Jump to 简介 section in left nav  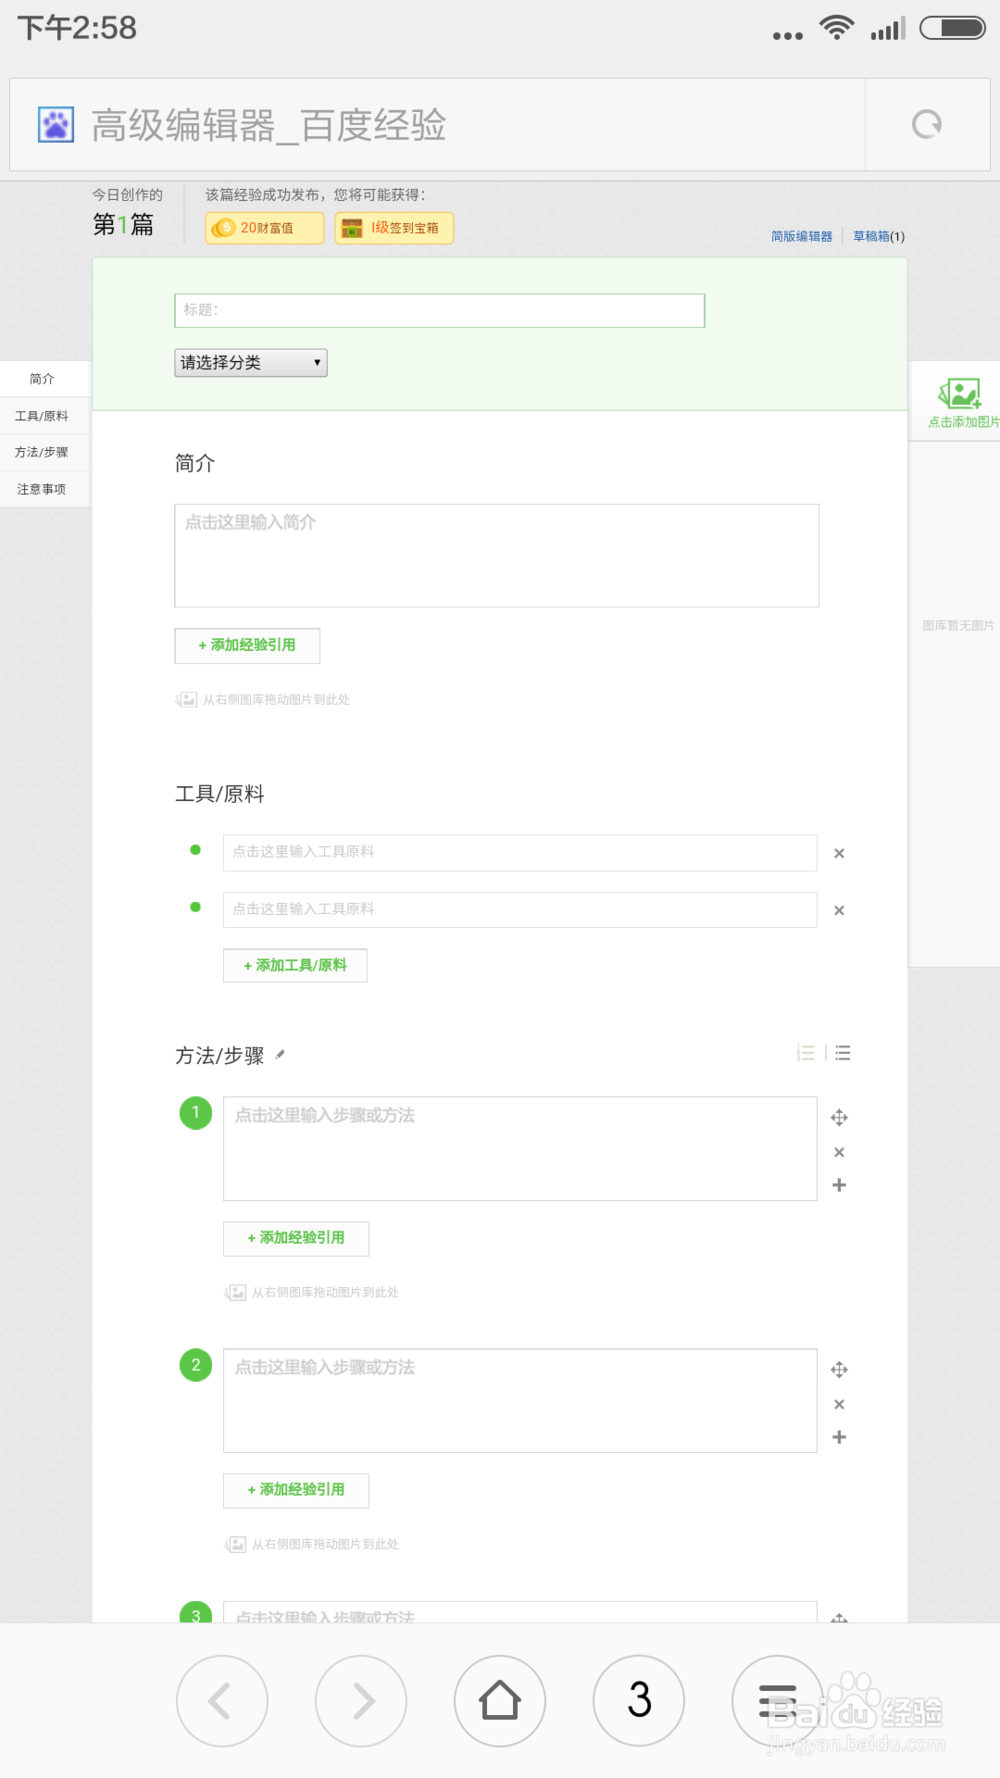(x=42, y=379)
